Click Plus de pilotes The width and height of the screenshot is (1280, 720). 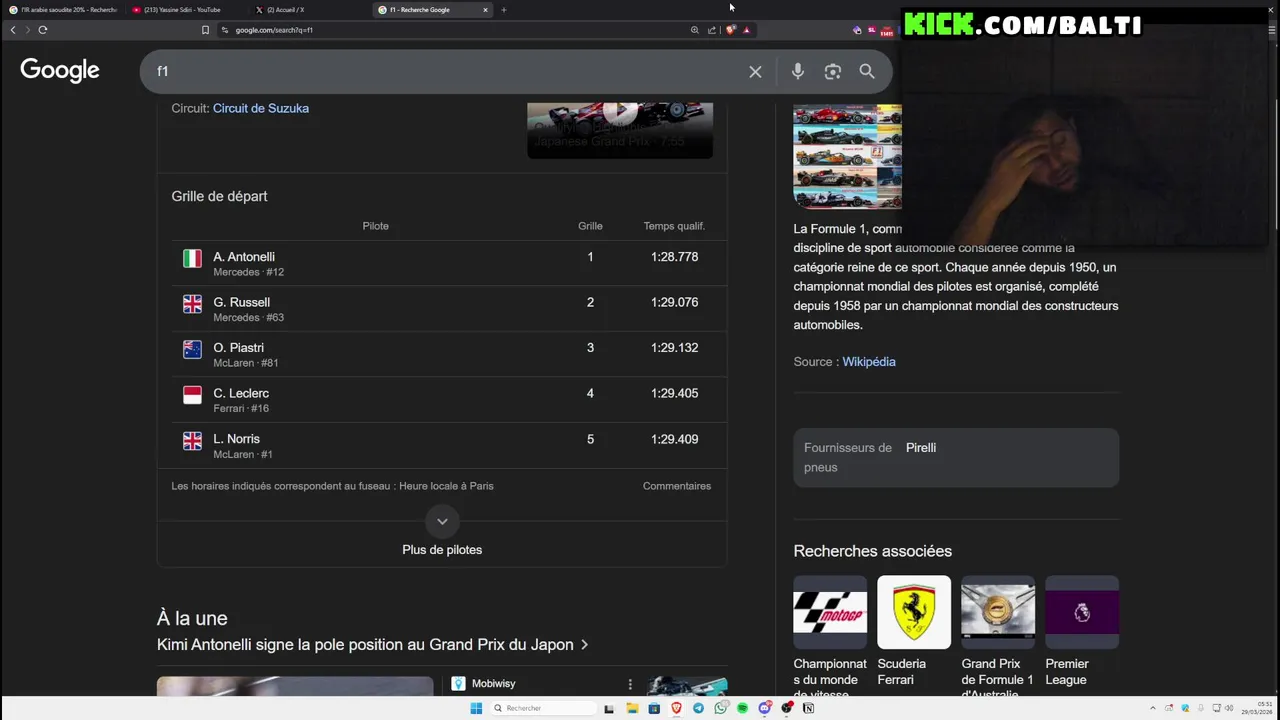click(442, 550)
